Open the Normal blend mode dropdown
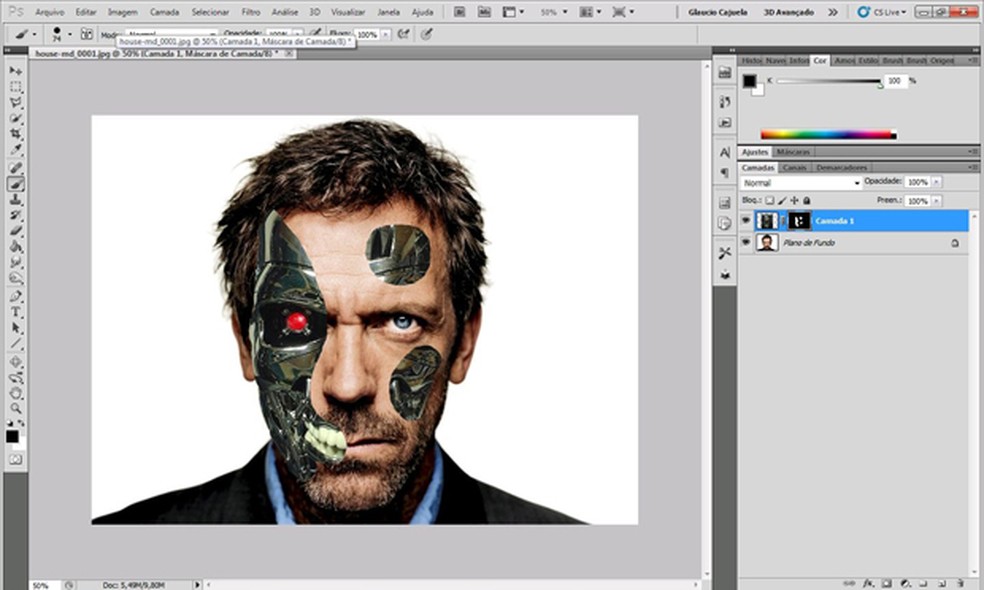Viewport: 984px width, 590px height. [856, 182]
